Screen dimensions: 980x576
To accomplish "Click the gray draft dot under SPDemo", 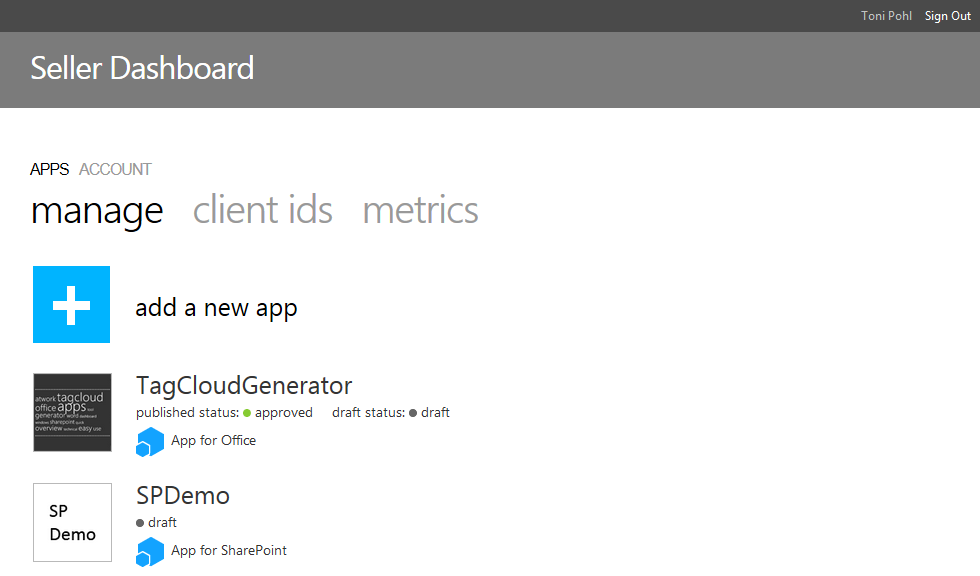I will pyautogui.click(x=140, y=523).
